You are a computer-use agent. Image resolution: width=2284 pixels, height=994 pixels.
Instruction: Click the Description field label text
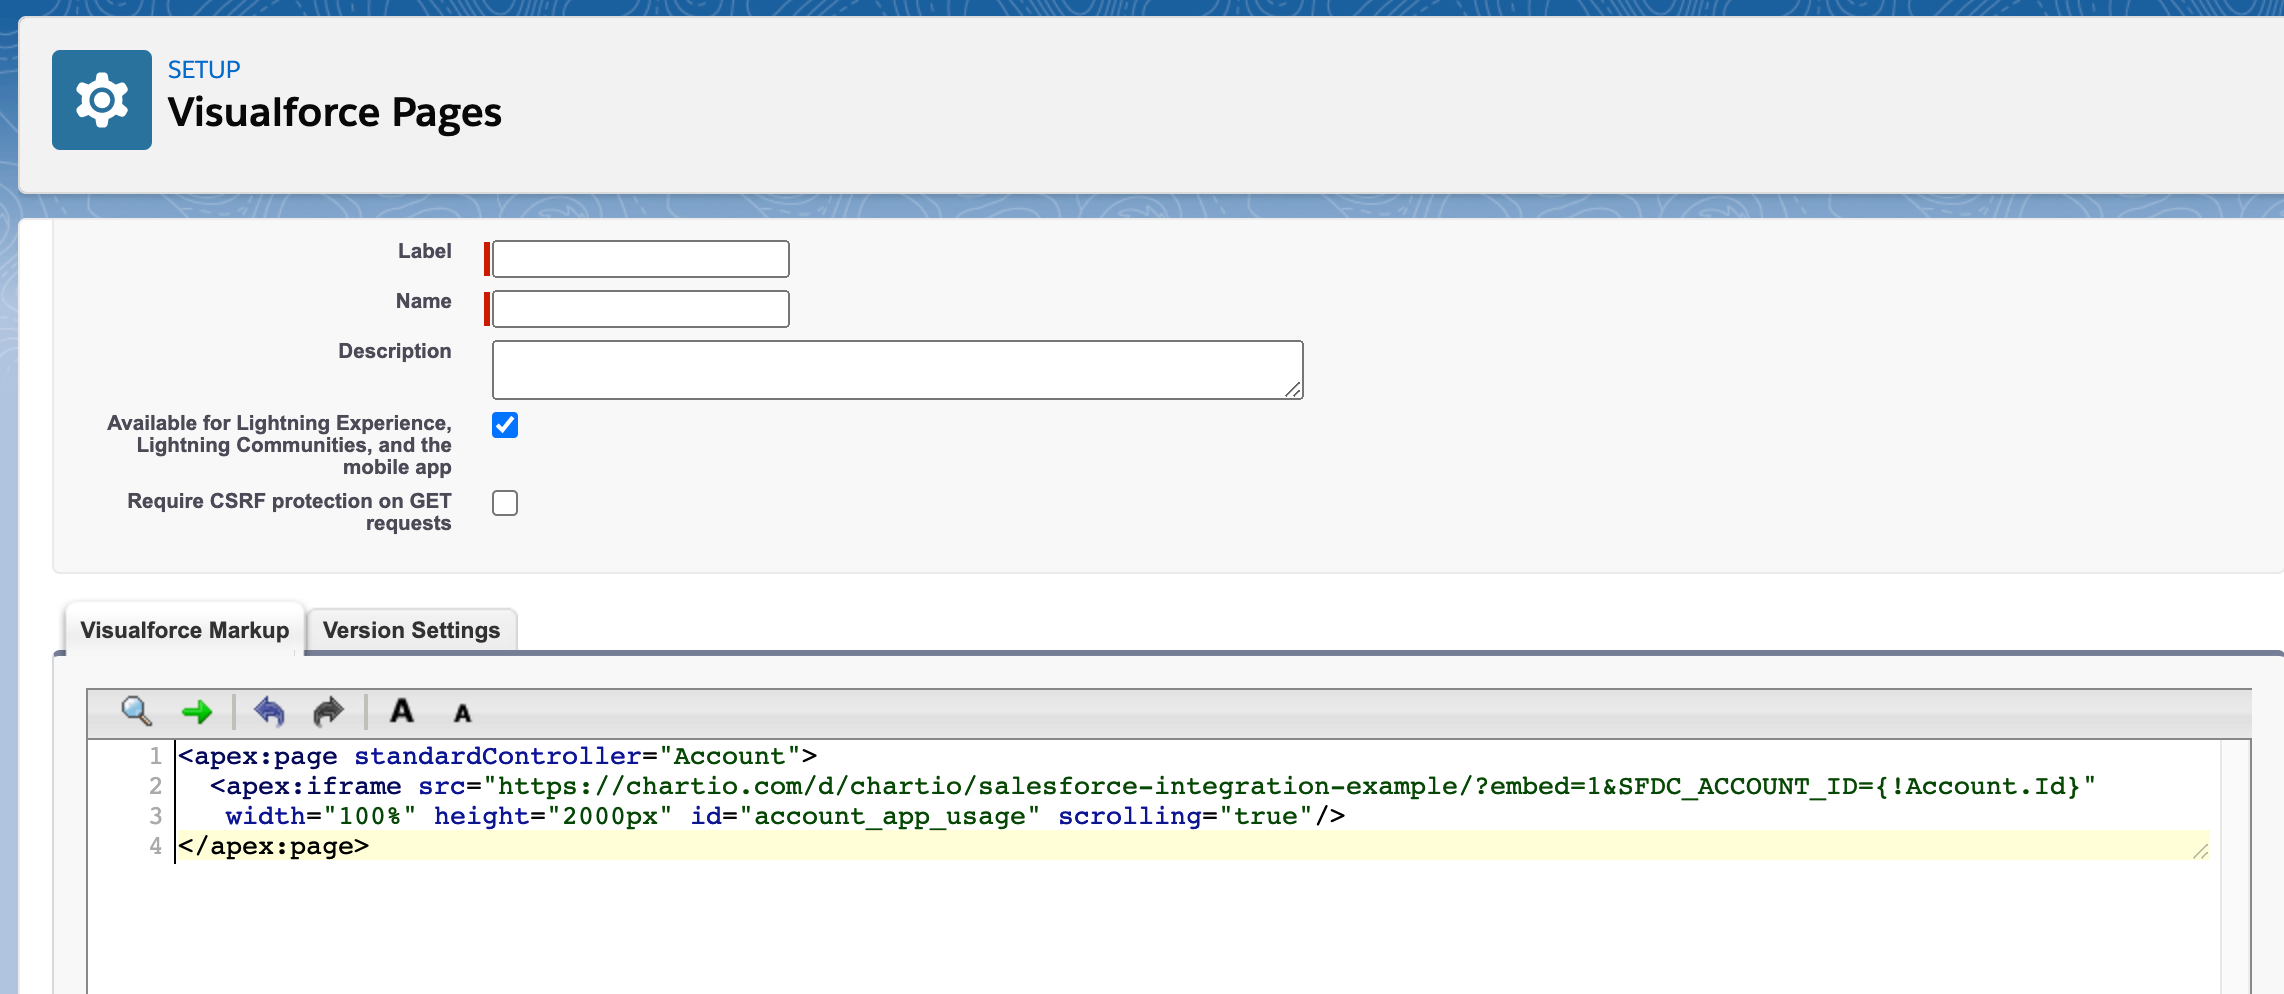pyautogui.click(x=395, y=351)
